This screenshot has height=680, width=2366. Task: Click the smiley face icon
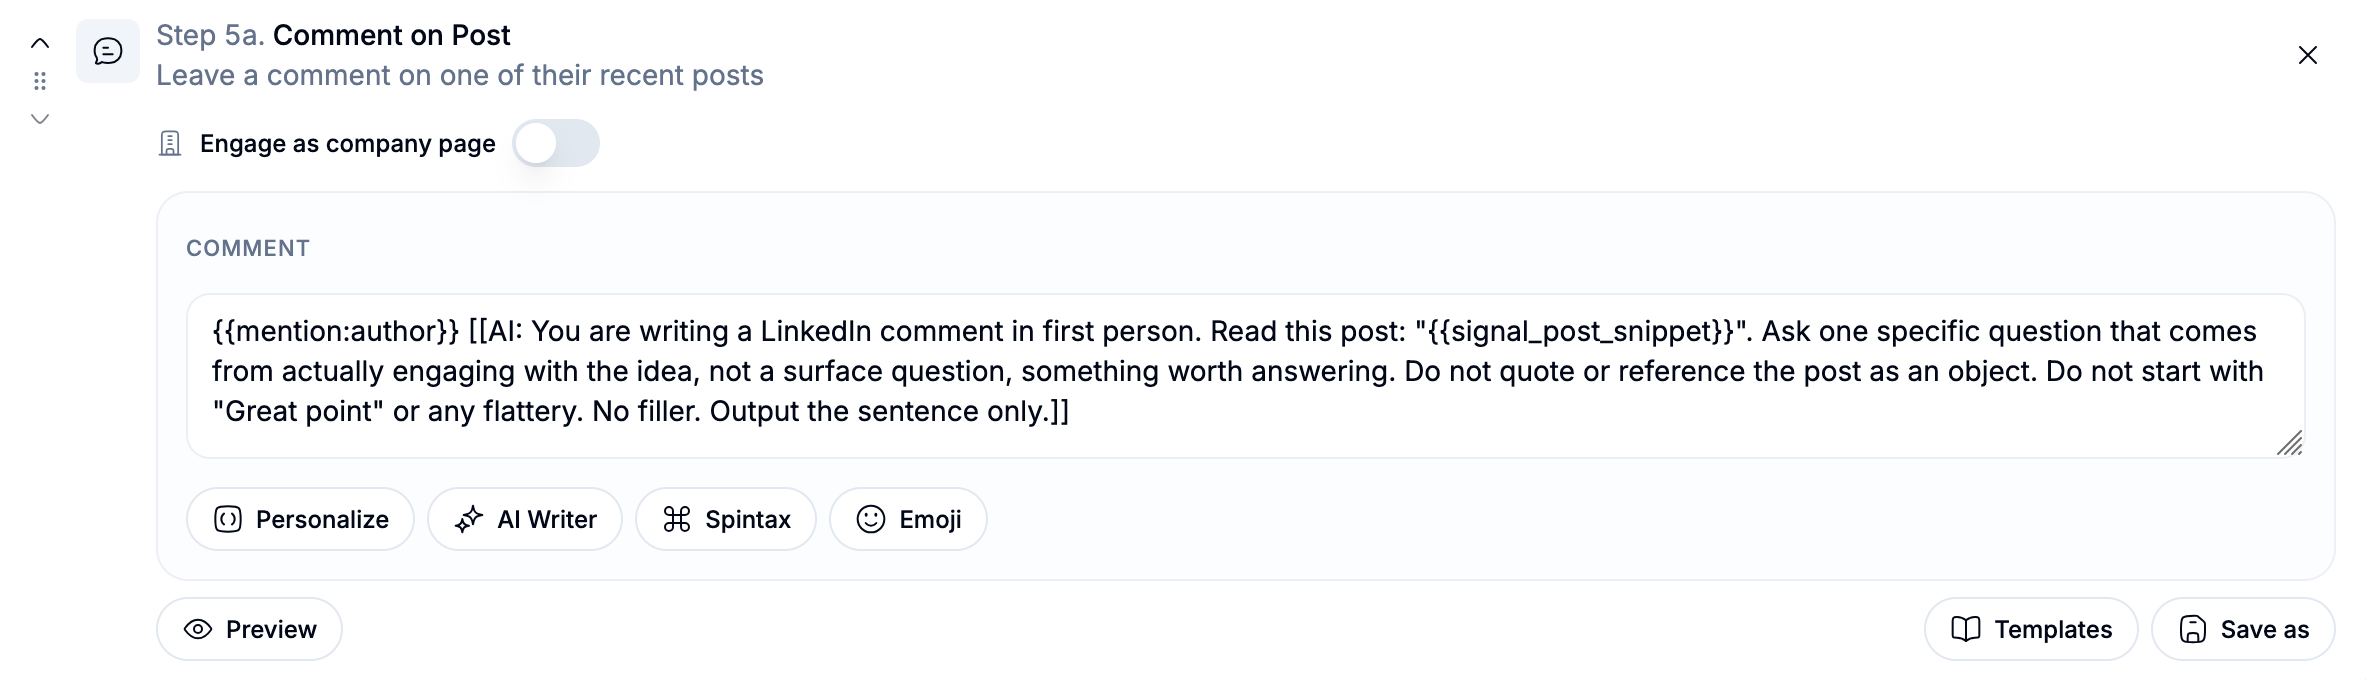click(x=871, y=519)
